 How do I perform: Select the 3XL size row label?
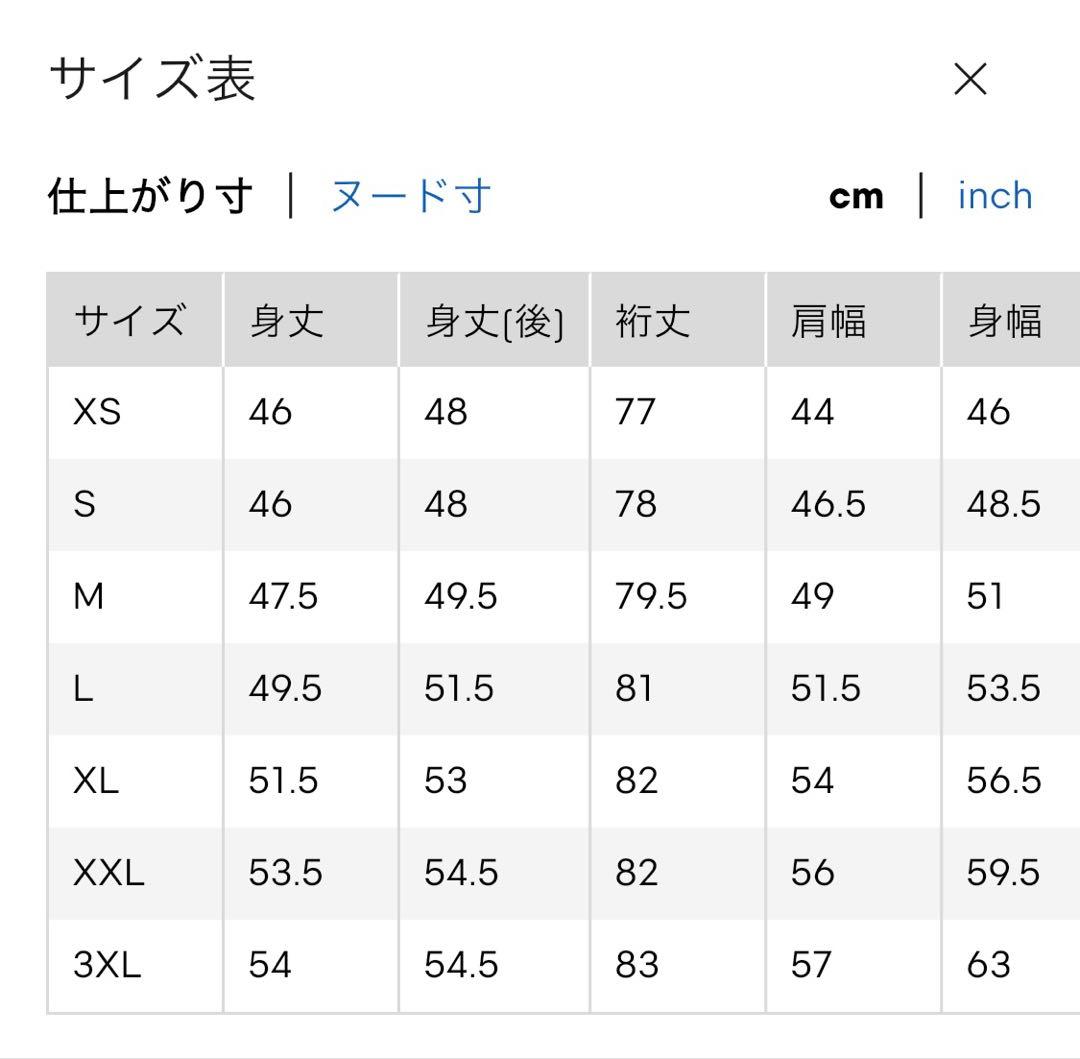pyautogui.click(x=107, y=965)
